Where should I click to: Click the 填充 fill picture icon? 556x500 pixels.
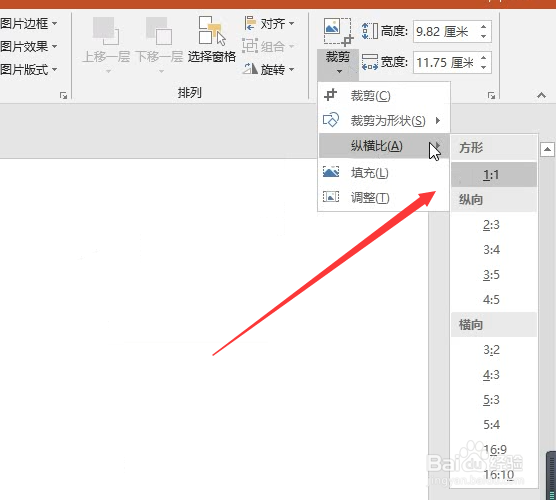(331, 172)
